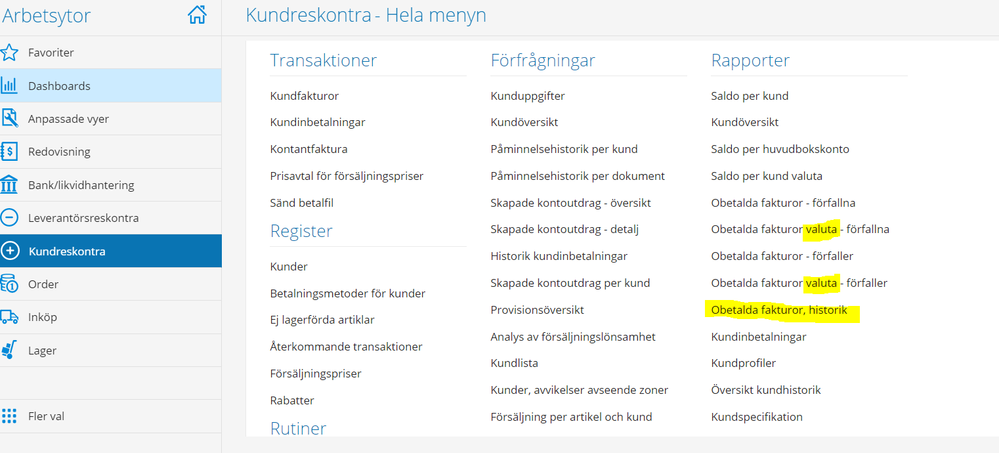Viewport: 999px width, 453px height.
Task: Open Obetalda fakturor valuta - förfaller
Action: click(799, 283)
